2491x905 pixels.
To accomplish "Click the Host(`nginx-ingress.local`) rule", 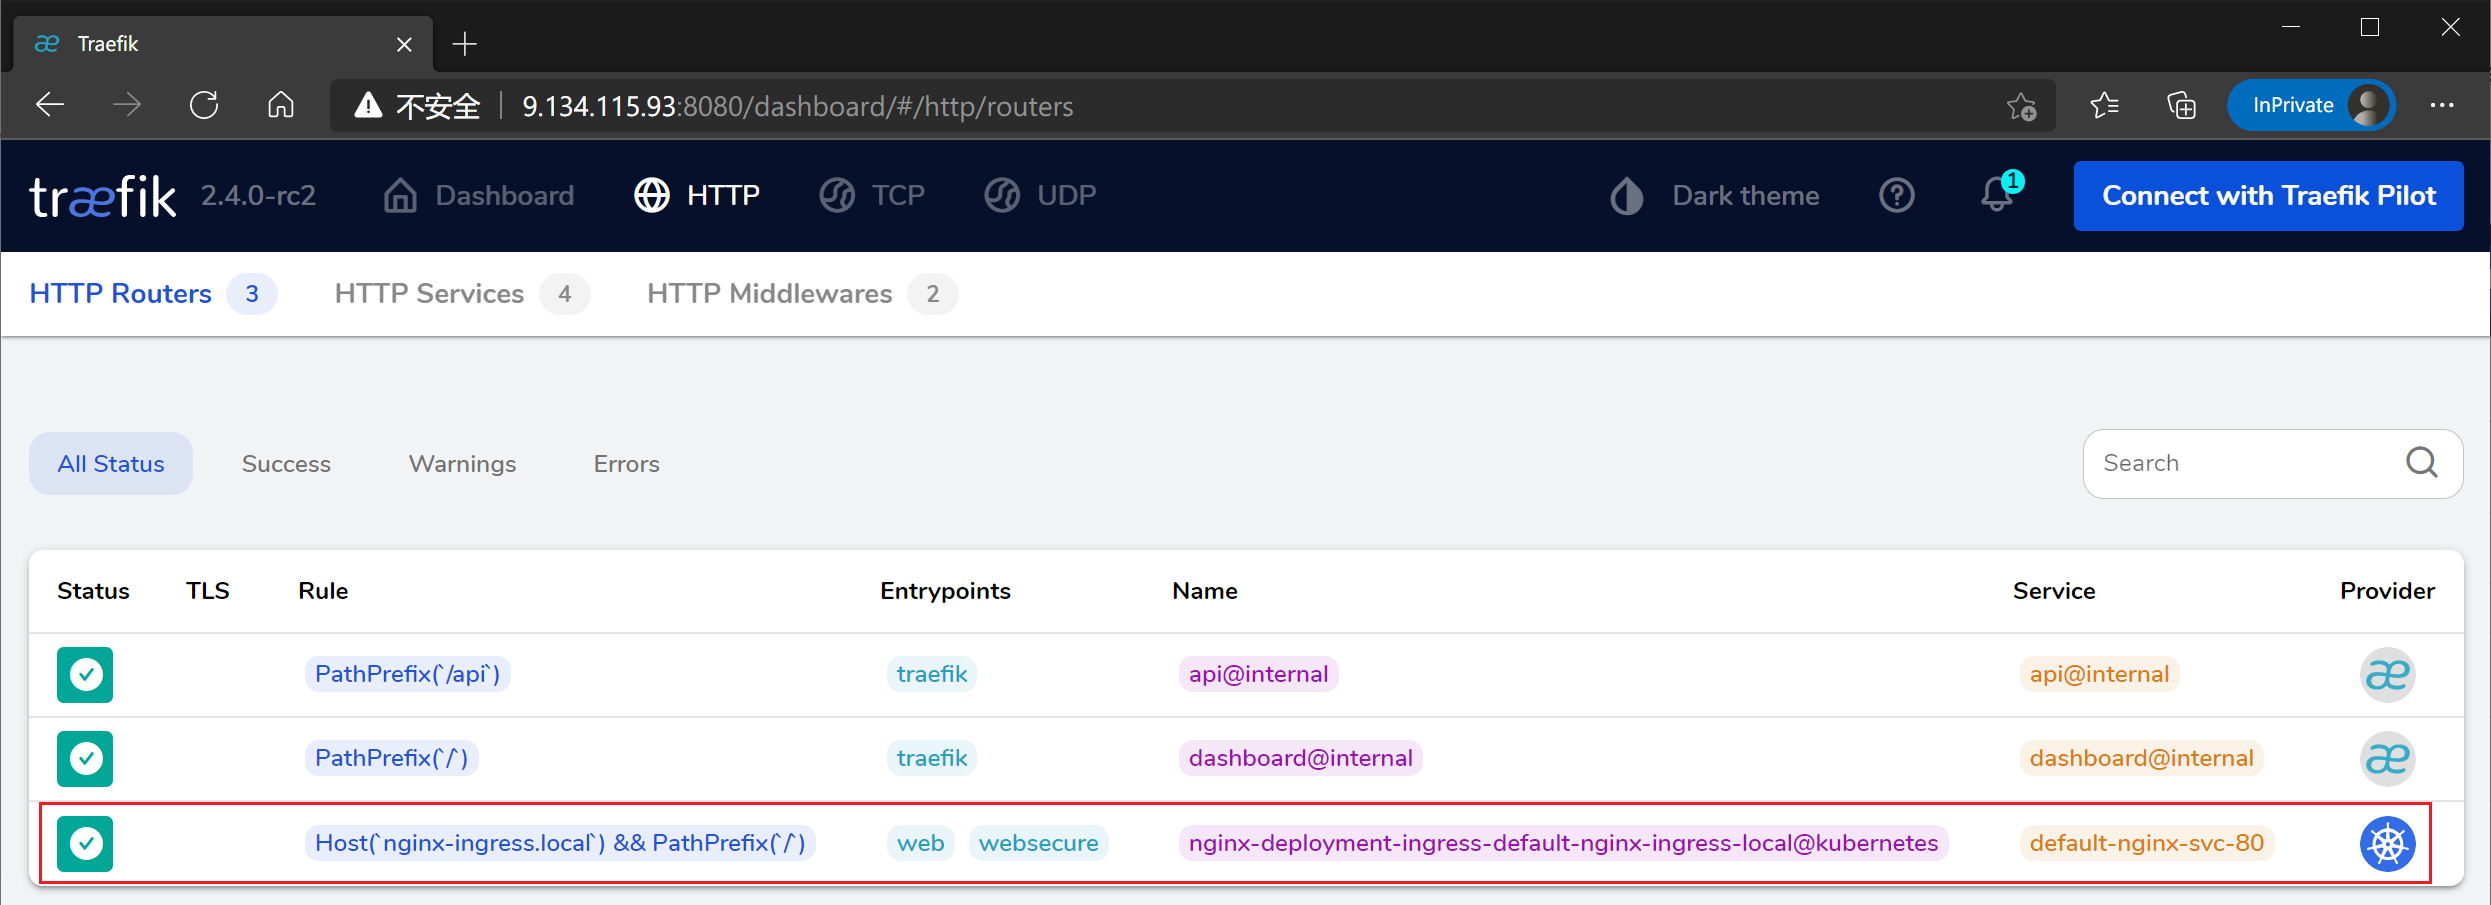I will coord(560,843).
